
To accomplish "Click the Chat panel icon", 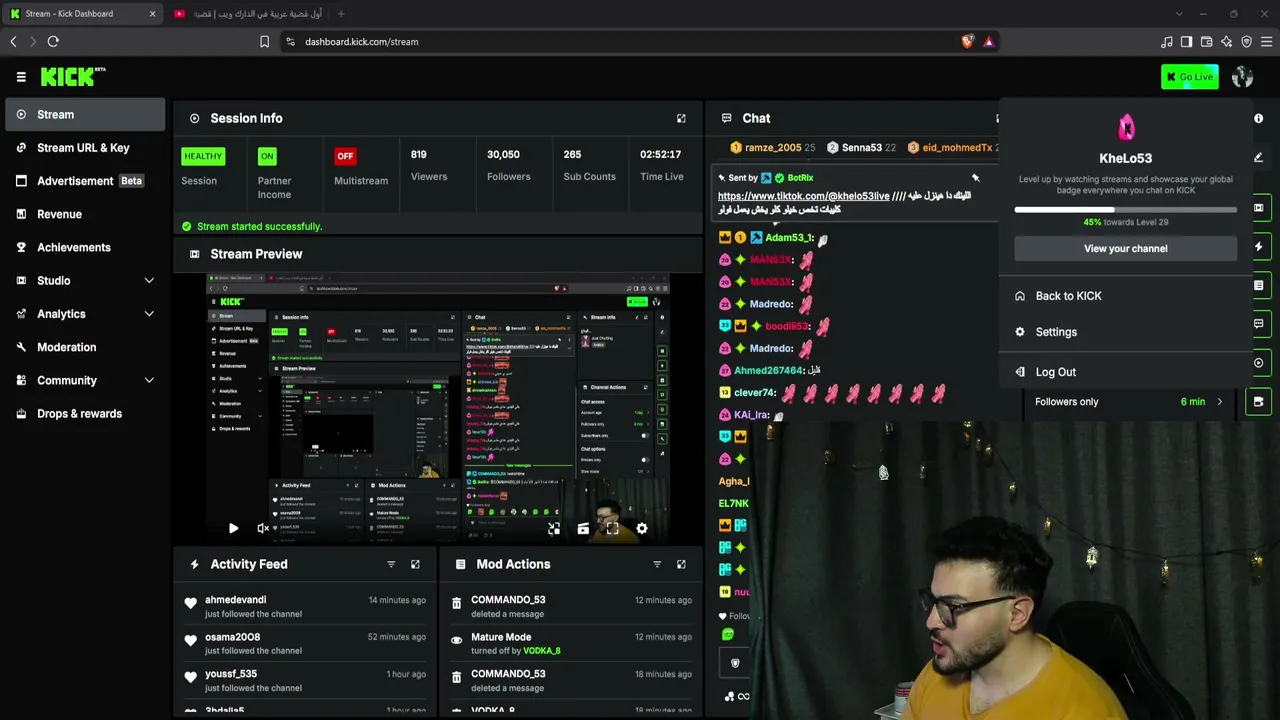I will (726, 118).
